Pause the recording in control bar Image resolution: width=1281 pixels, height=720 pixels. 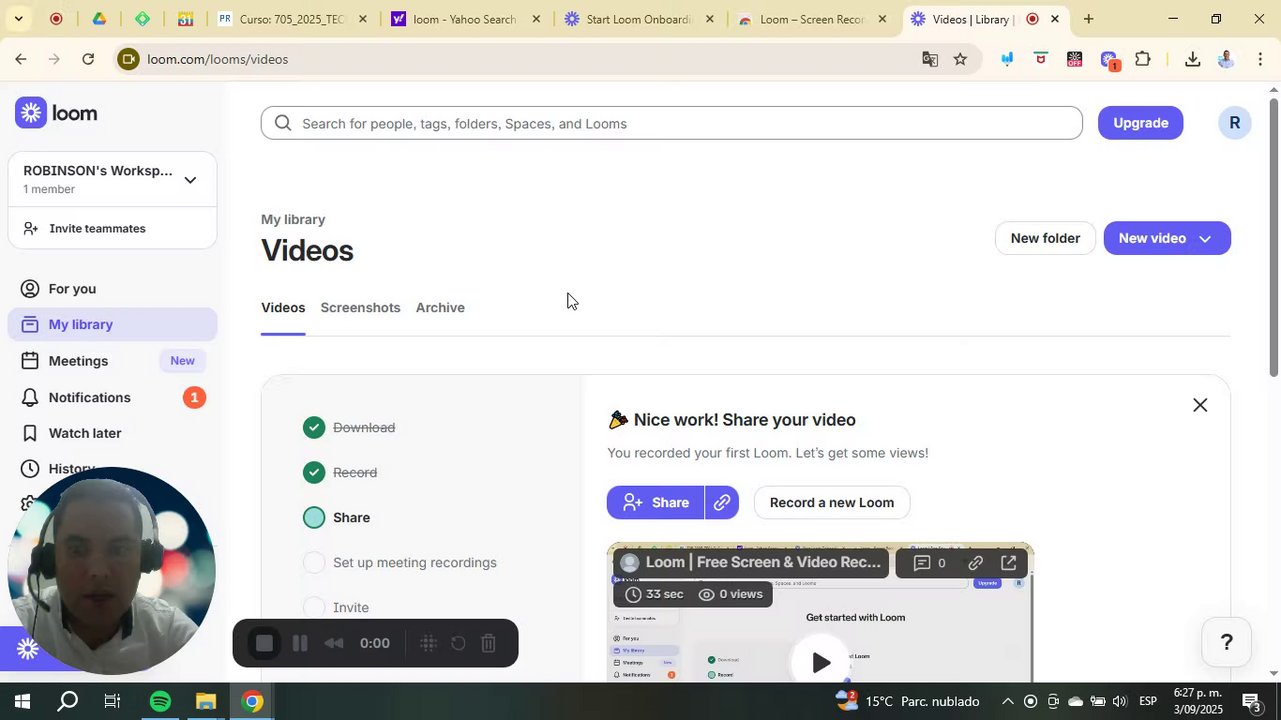tap(299, 644)
